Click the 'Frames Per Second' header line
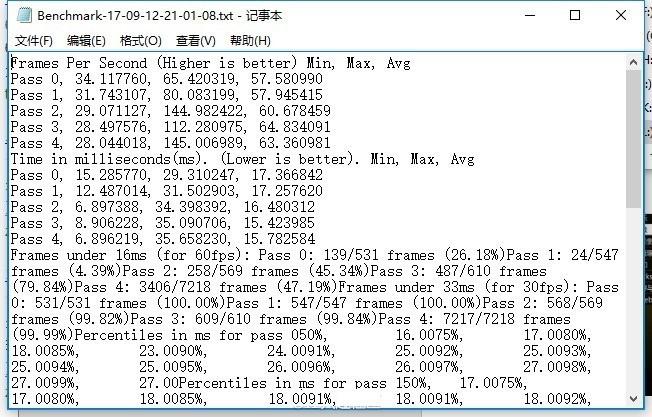Viewport: 652px width, 417px height. point(210,63)
